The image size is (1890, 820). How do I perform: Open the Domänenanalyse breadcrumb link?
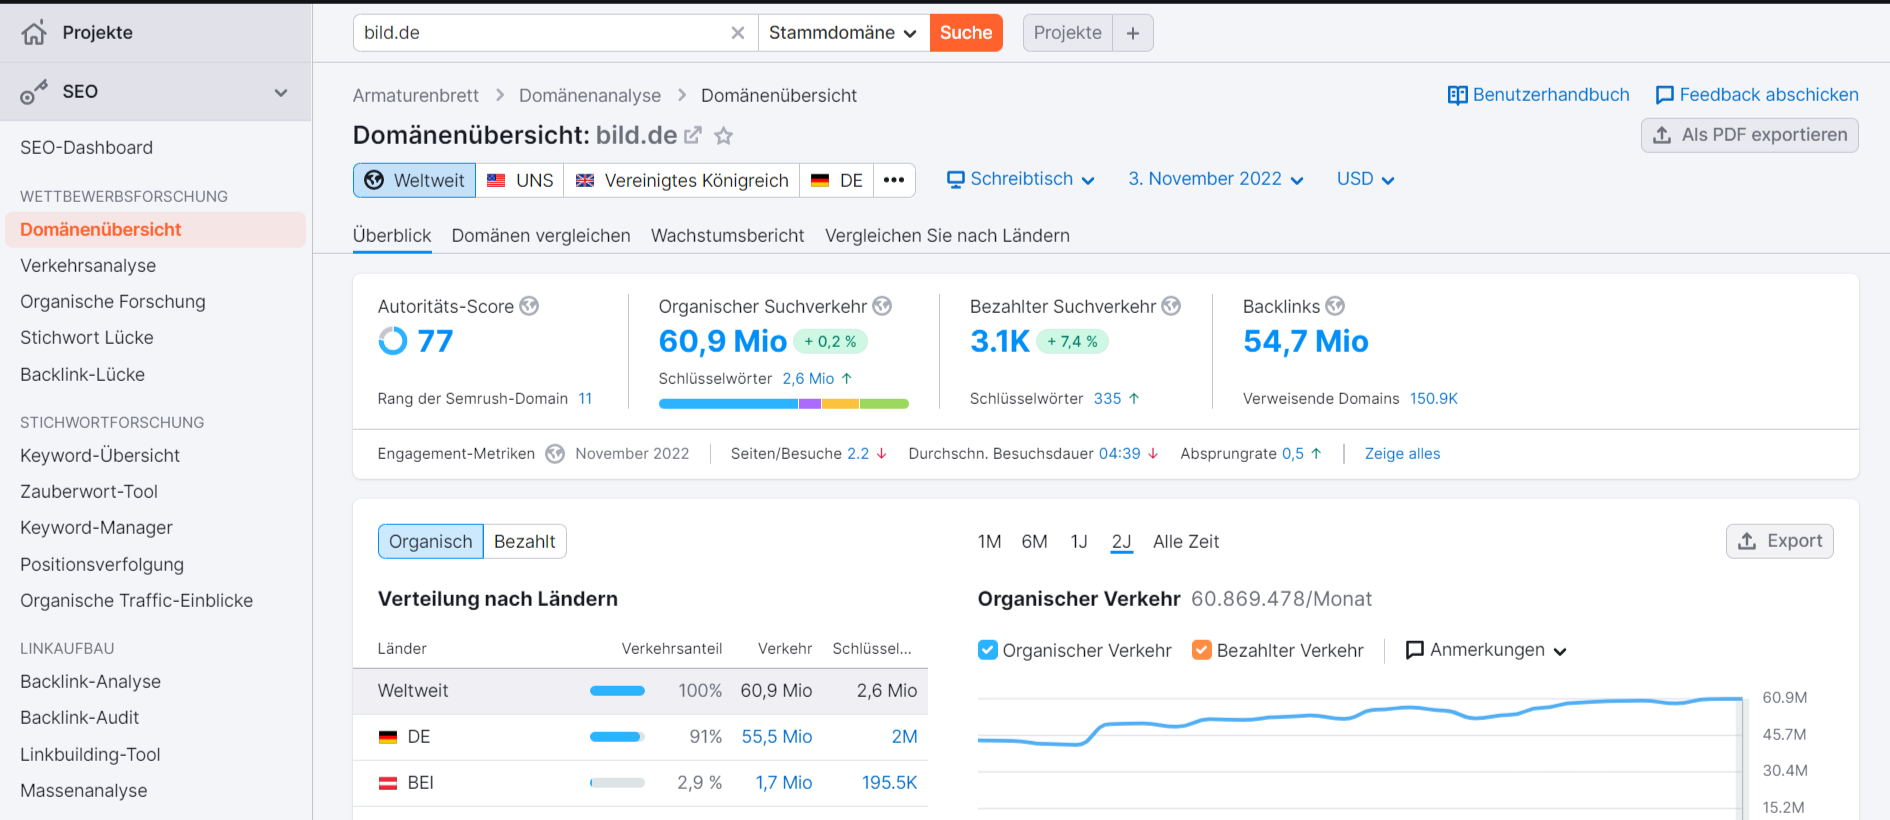590,95
